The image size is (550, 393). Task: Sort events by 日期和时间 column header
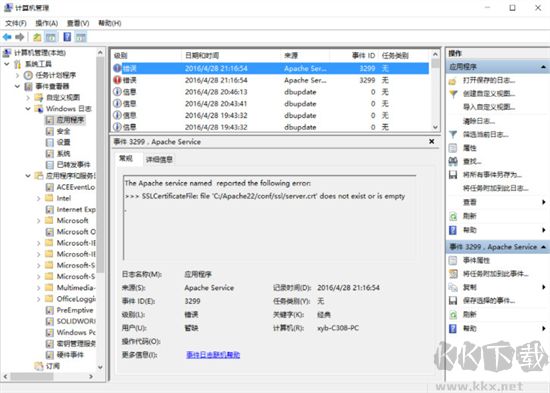pyautogui.click(x=232, y=55)
